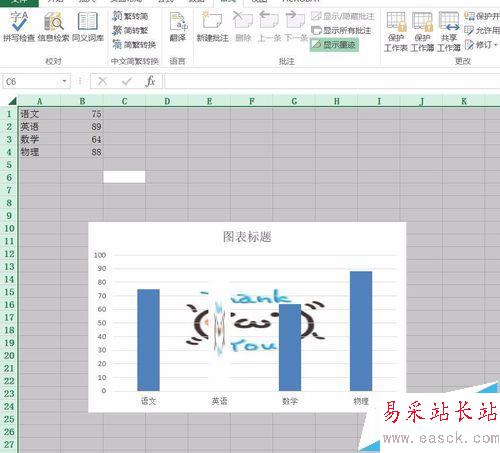Viewport: 500px width, 453px height.
Task: Convert text with 简转繁
Action: tap(130, 30)
